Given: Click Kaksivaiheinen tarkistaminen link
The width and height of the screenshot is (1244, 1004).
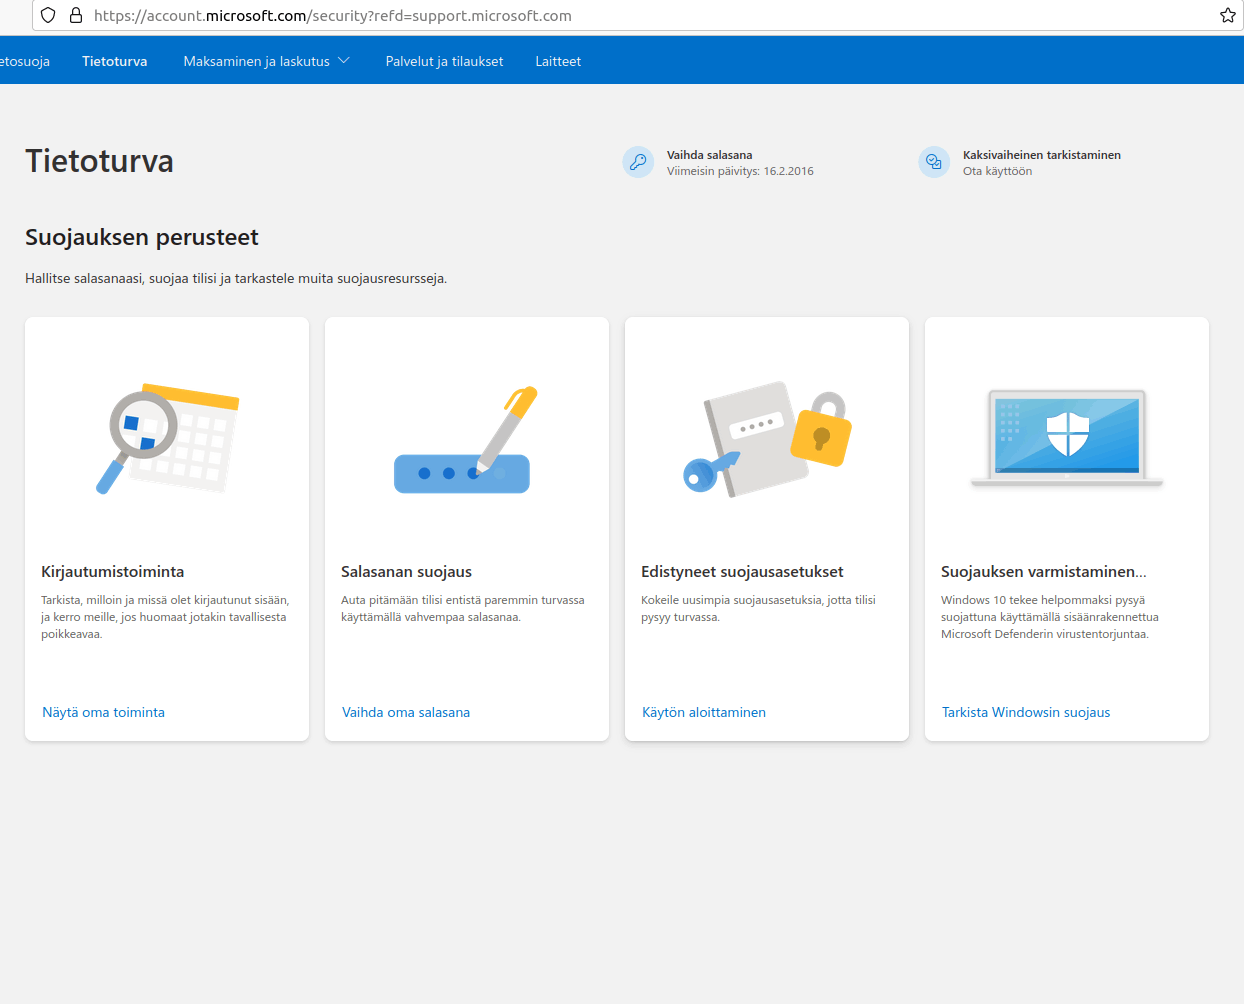Looking at the screenshot, I should [x=1042, y=155].
